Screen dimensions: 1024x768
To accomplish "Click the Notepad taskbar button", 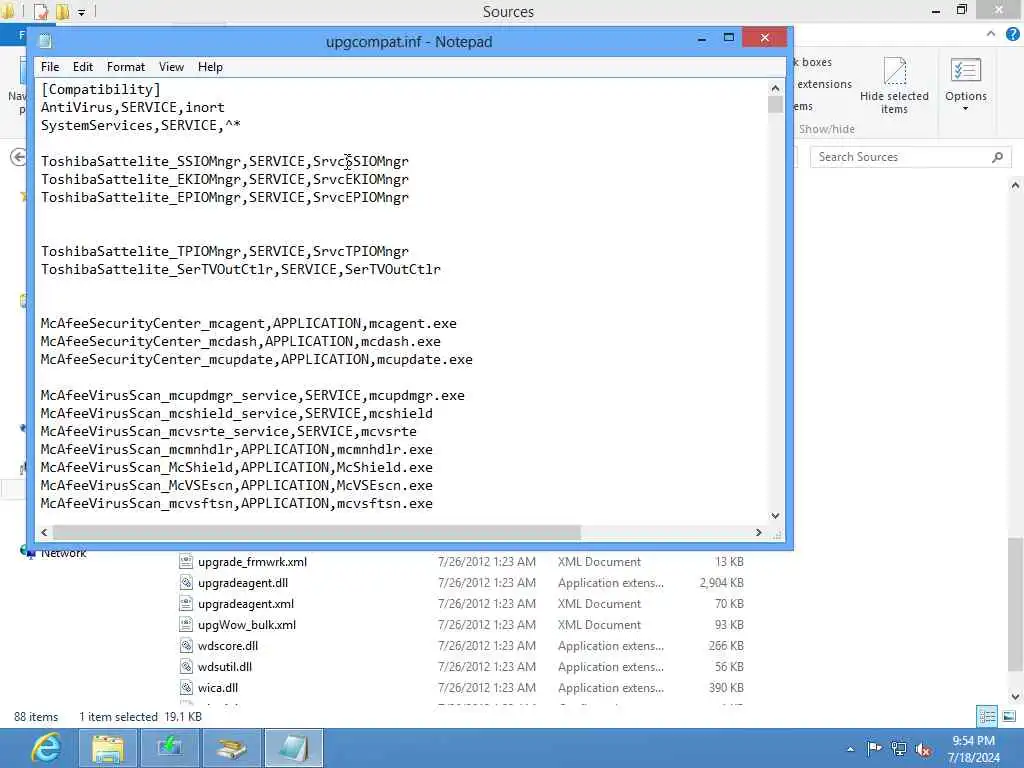I will [293, 748].
